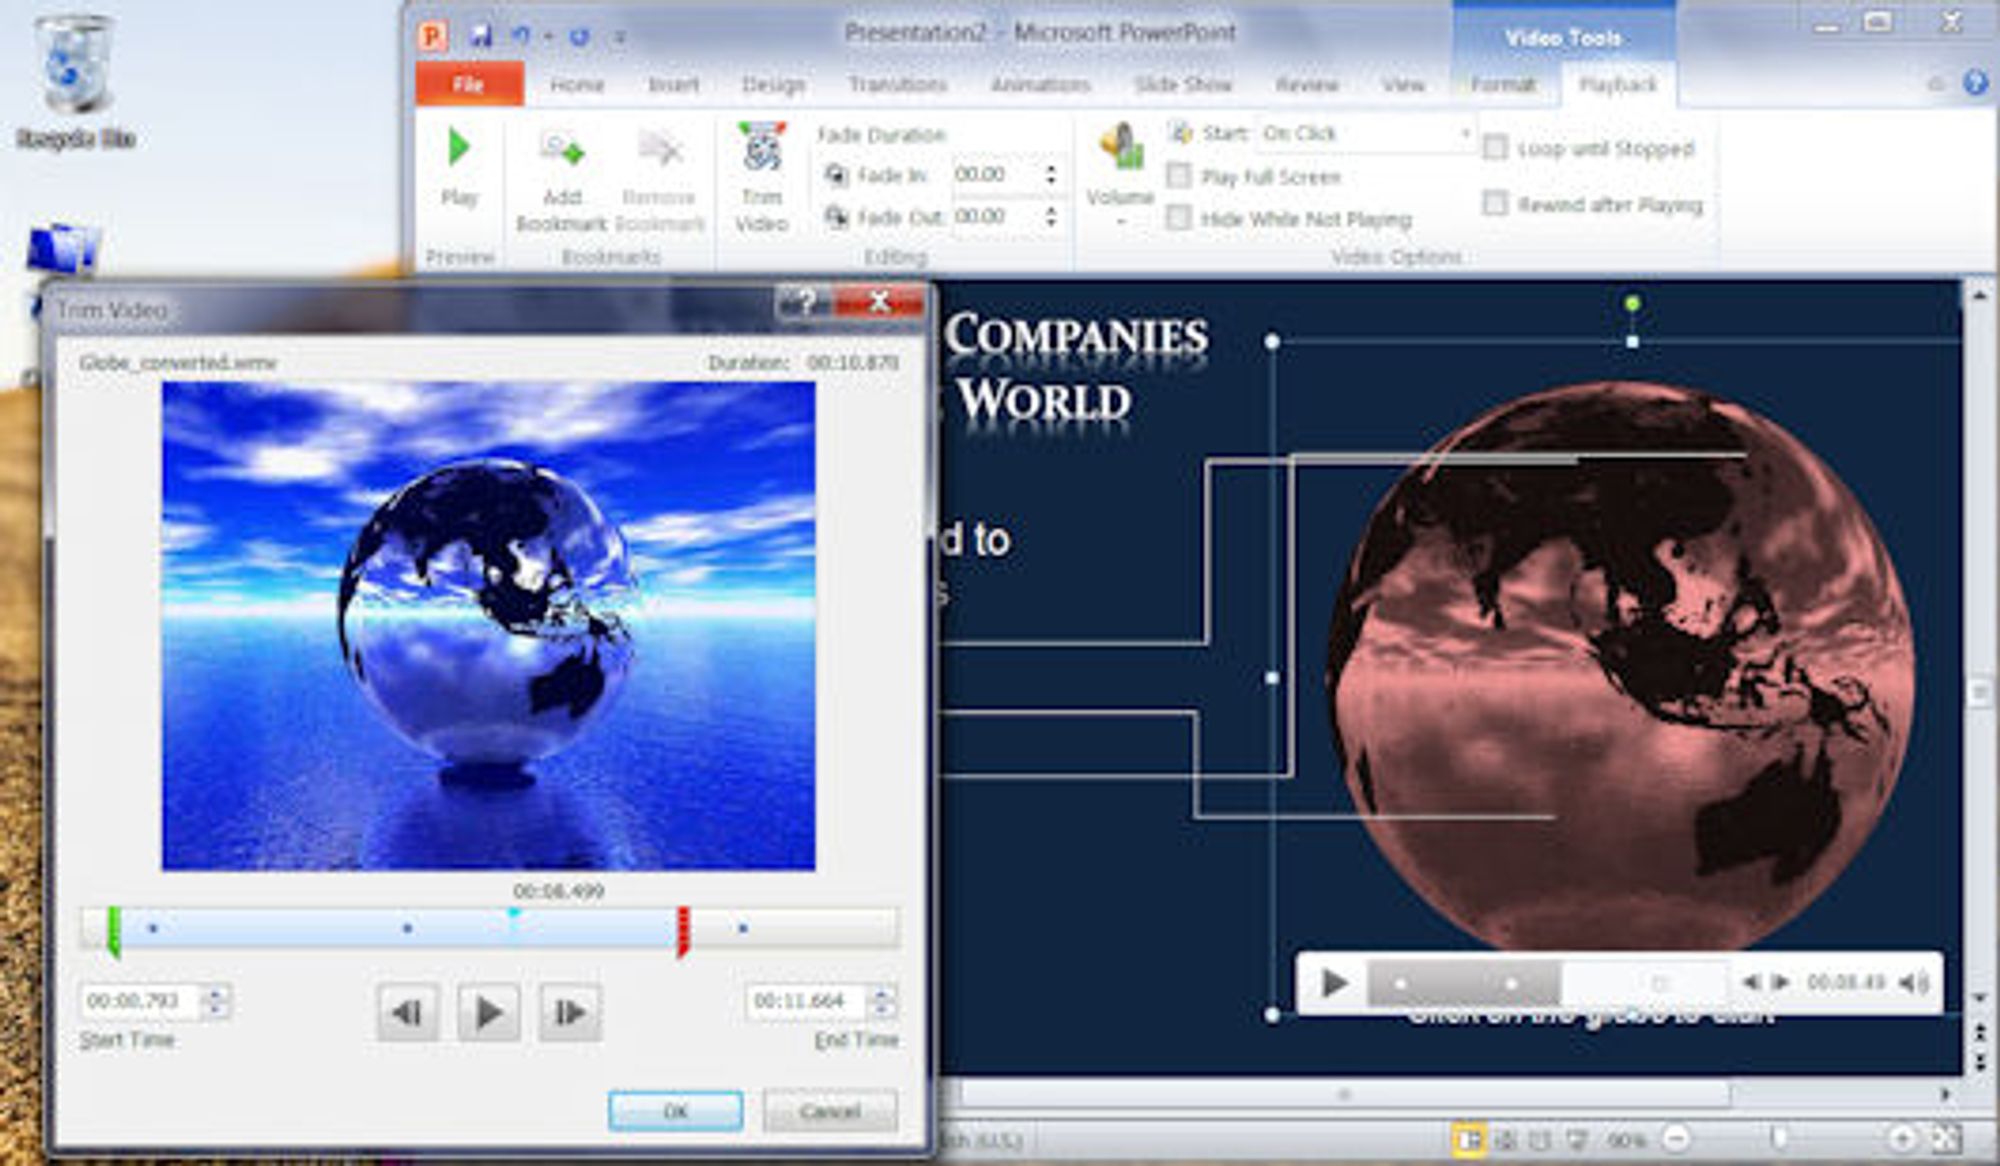Viewport: 2000px width, 1166px height.
Task: Open the quick access toolbar customize arrow
Action: tap(620, 37)
